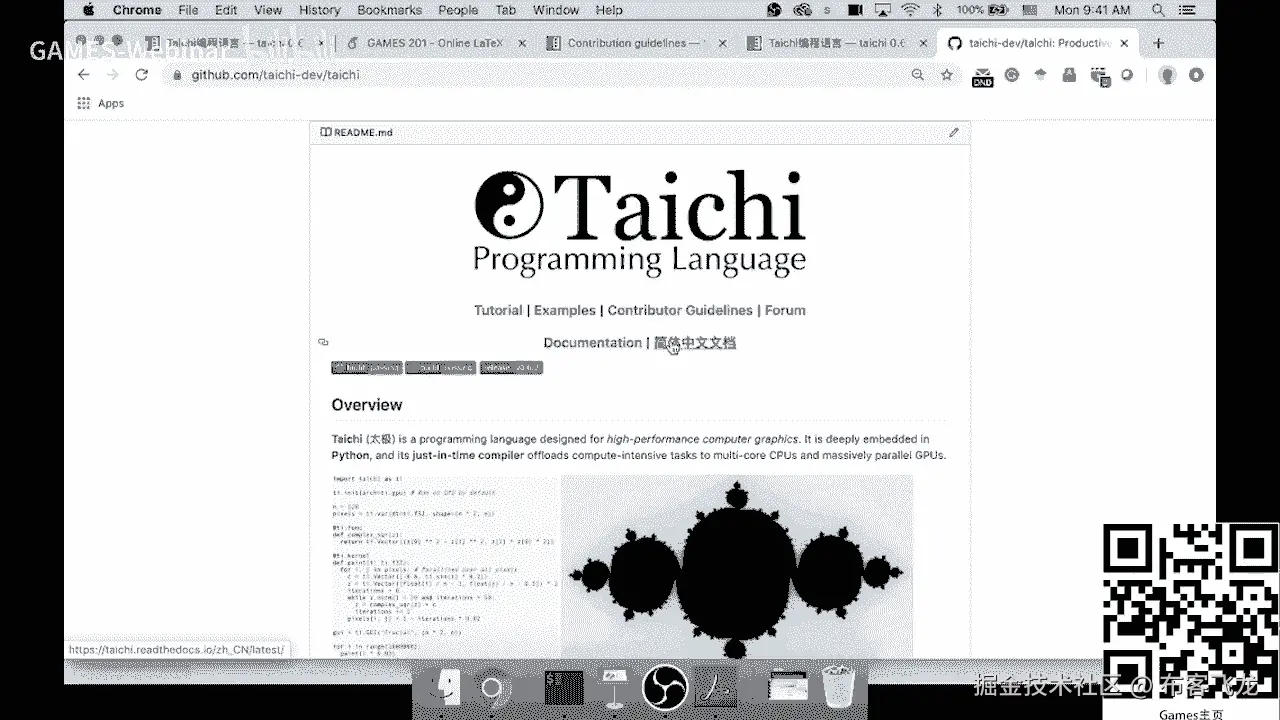This screenshot has width=1280, height=720.
Task: Close the taichi-dev/taichi GitHub tab
Action: tap(1124, 43)
